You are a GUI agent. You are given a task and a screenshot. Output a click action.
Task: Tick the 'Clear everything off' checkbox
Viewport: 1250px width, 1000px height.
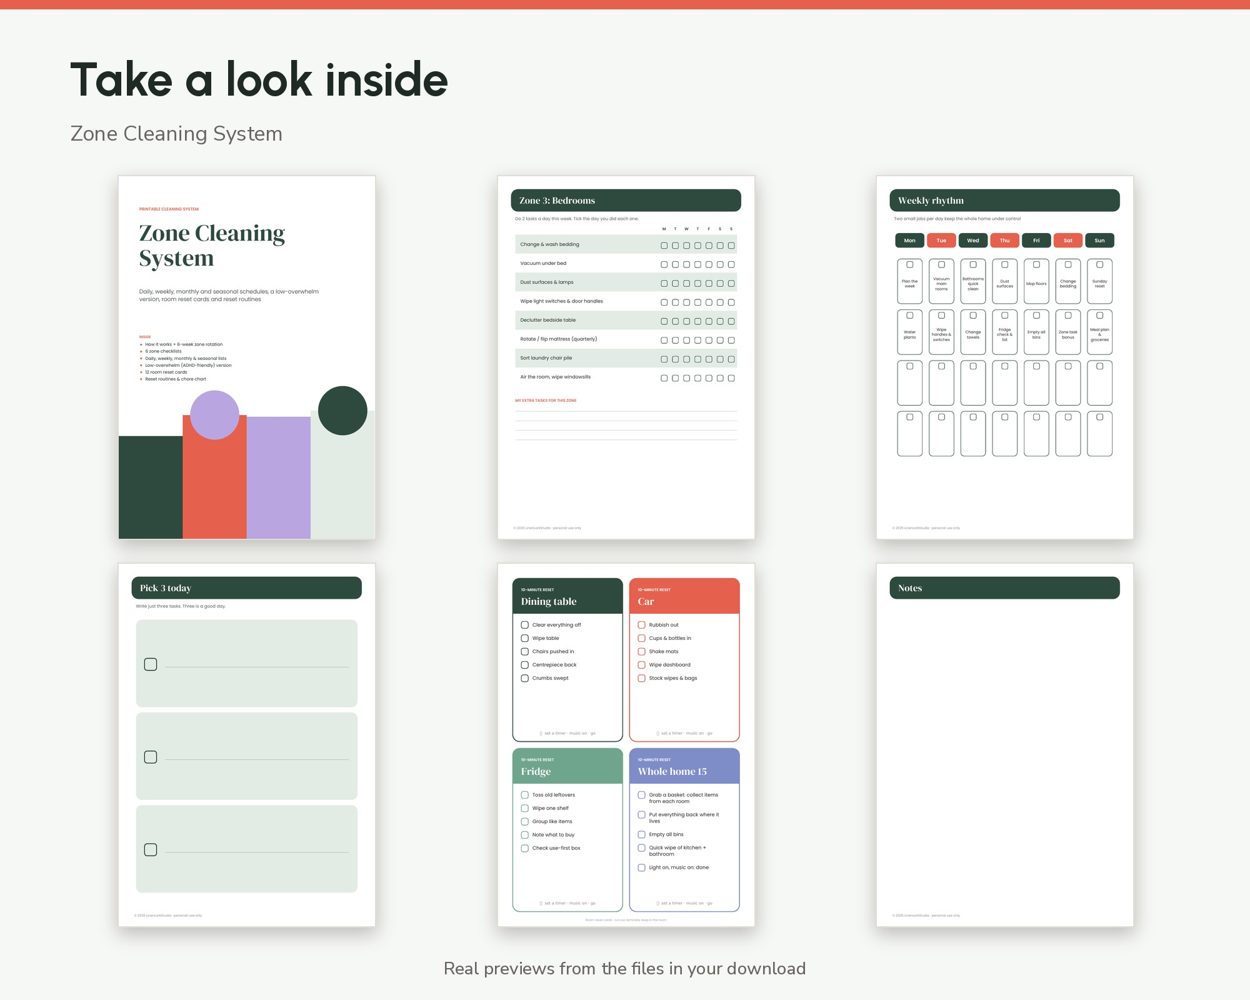(x=525, y=625)
